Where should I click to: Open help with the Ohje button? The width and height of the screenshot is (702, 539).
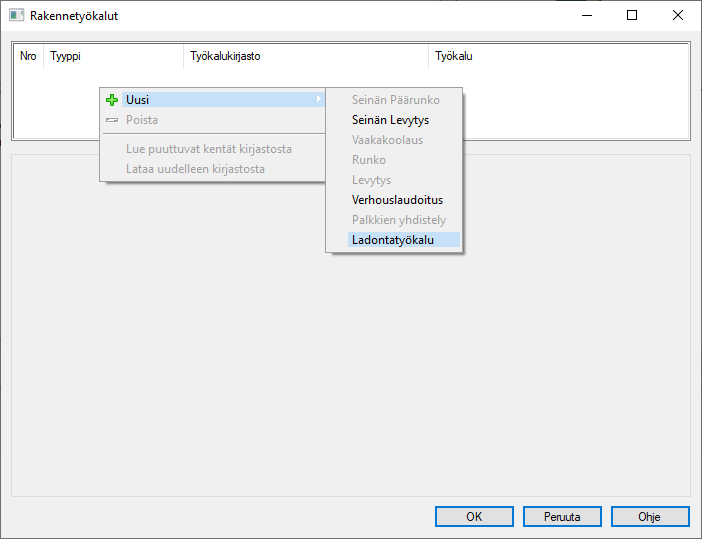[x=650, y=517]
